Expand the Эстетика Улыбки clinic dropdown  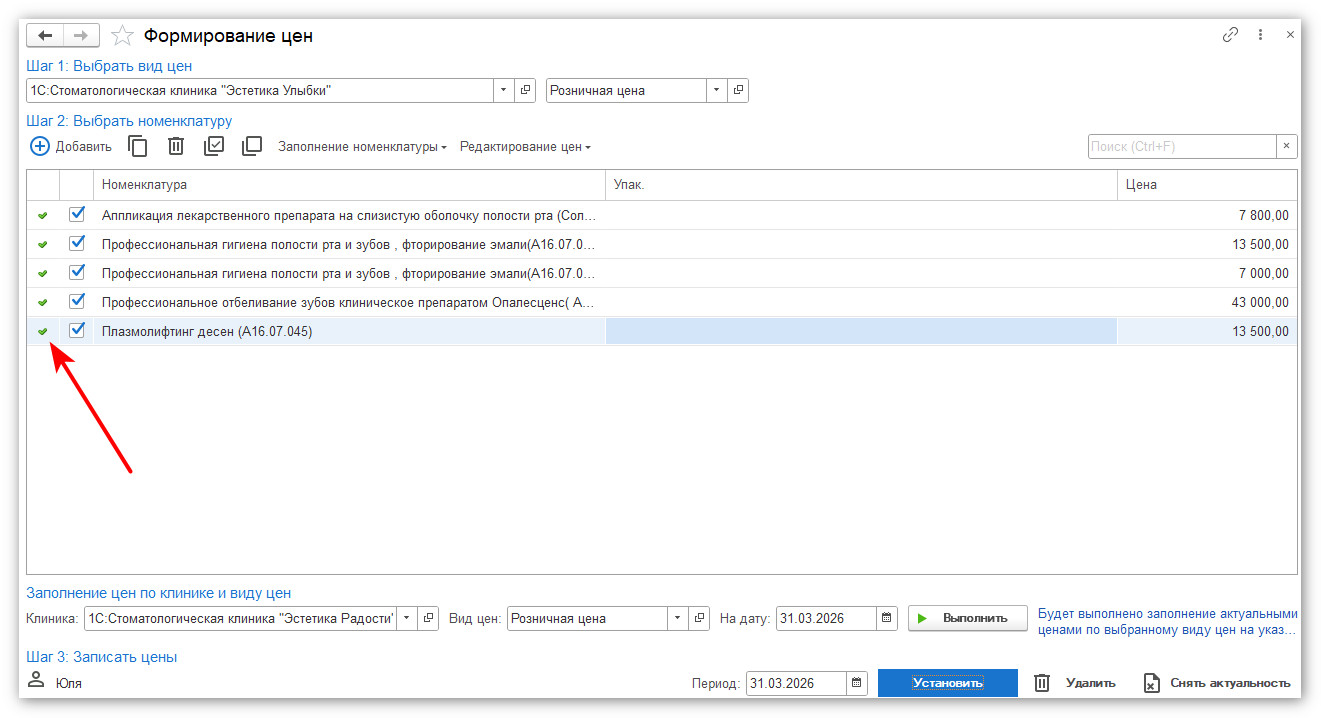(503, 90)
